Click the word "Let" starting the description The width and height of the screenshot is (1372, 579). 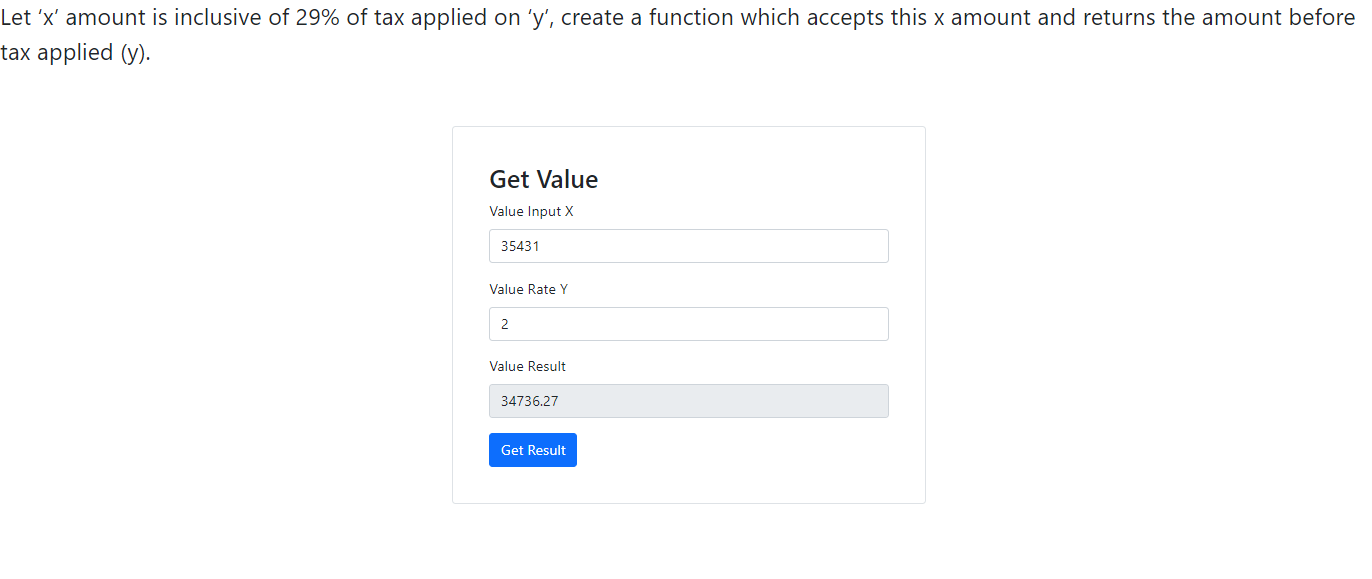click(x=16, y=18)
